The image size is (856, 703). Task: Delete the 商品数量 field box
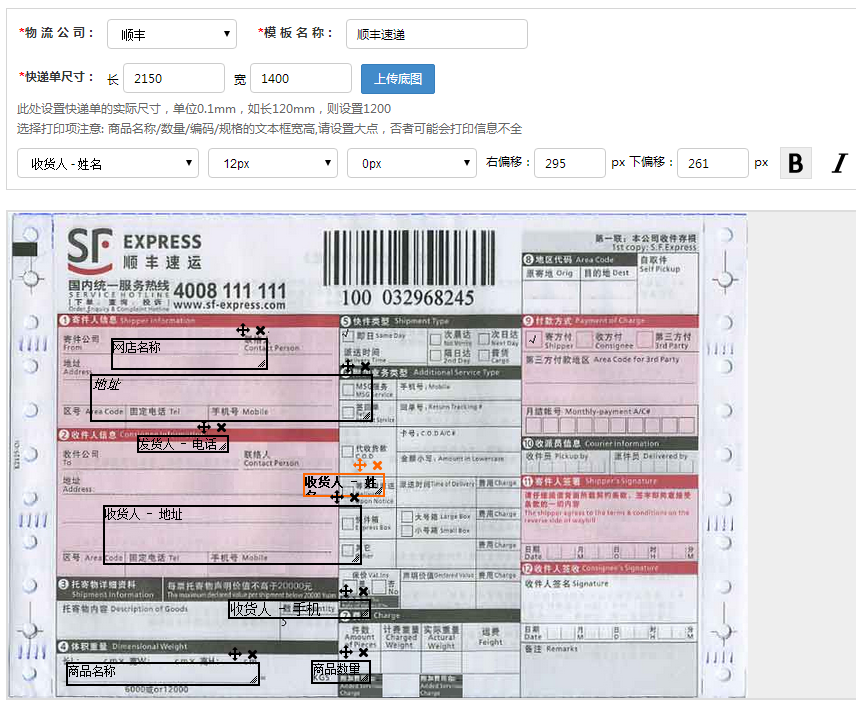(364, 652)
